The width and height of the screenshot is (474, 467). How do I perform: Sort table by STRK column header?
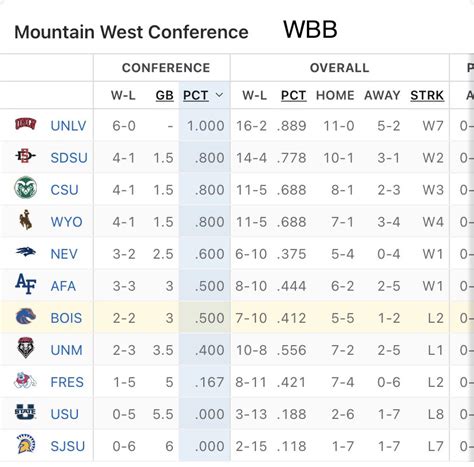point(427,96)
